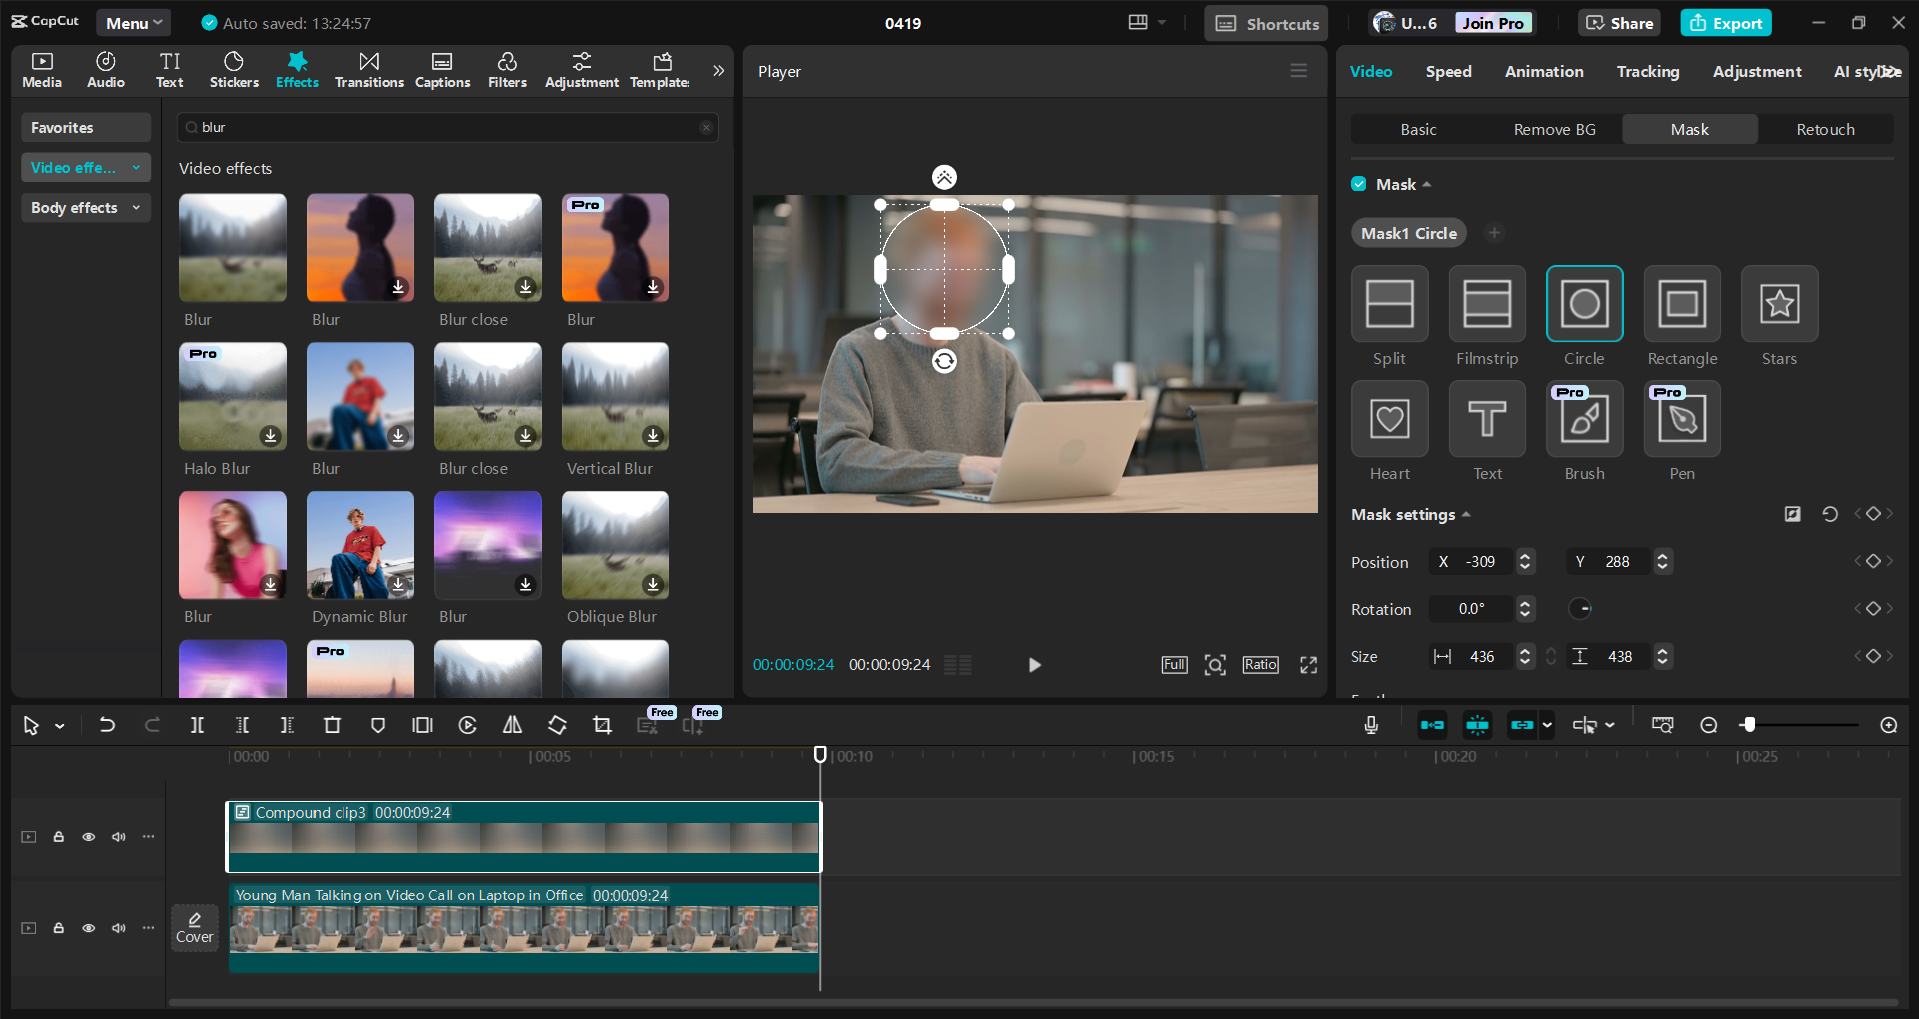Open the Captions panel
Viewport: 1919px width, 1019px height.
click(442, 70)
